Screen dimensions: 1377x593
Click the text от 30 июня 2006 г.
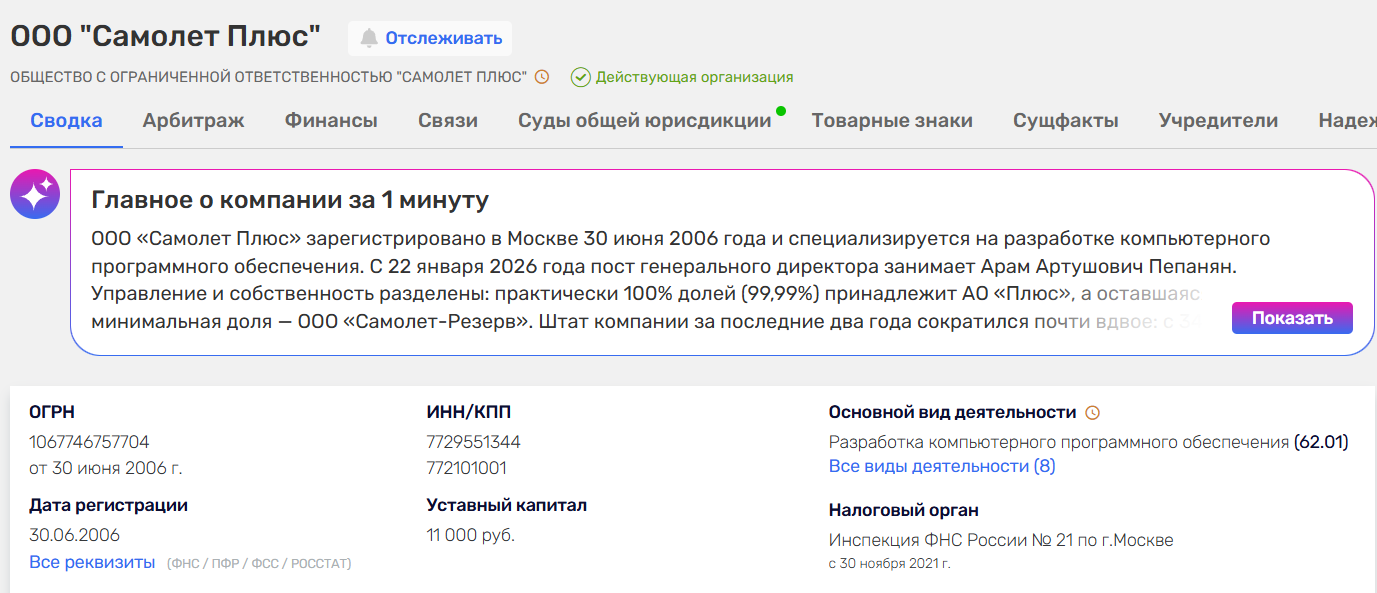pyautogui.click(x=106, y=468)
